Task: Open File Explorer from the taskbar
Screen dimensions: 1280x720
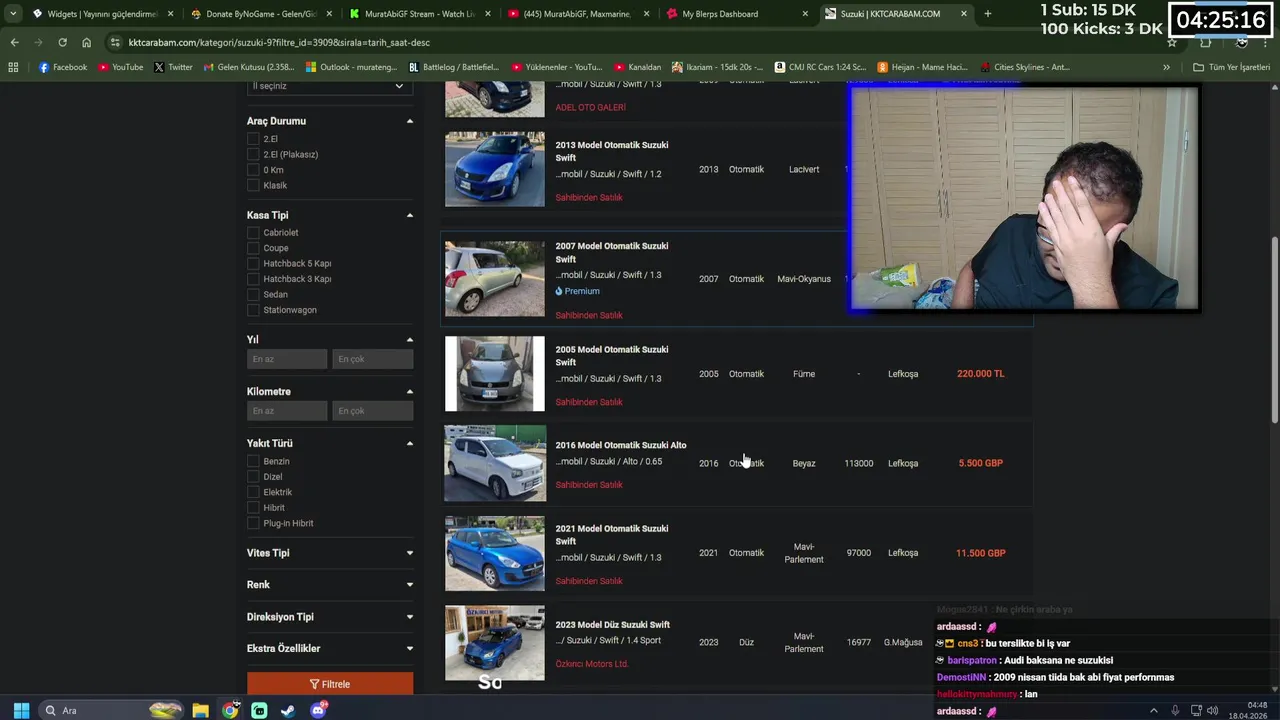Action: [x=200, y=710]
